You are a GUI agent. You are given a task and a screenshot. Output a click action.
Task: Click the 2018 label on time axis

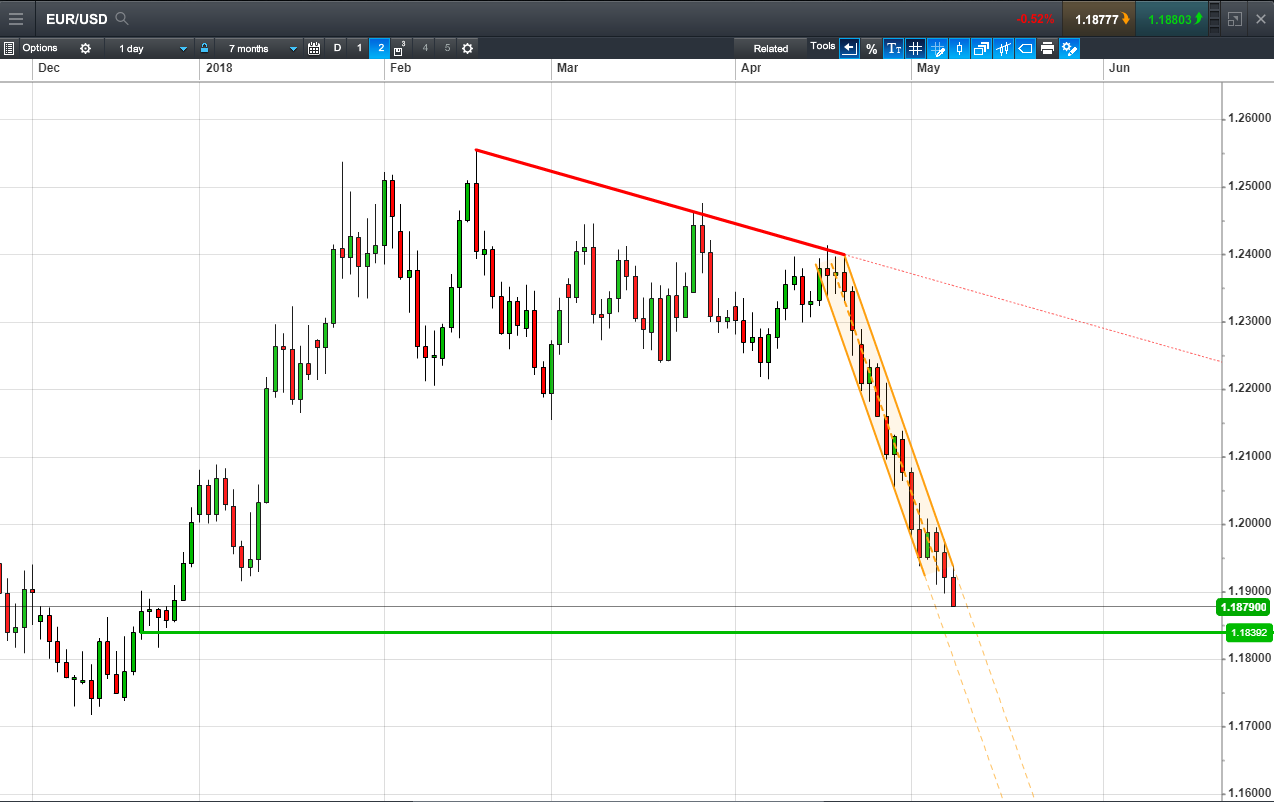click(x=218, y=68)
